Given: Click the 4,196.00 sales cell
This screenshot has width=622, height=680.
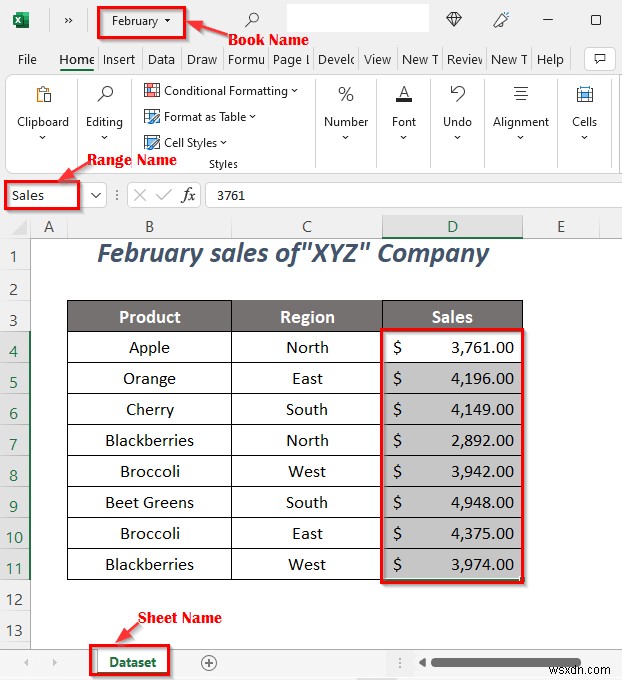Looking at the screenshot, I should tap(452, 379).
